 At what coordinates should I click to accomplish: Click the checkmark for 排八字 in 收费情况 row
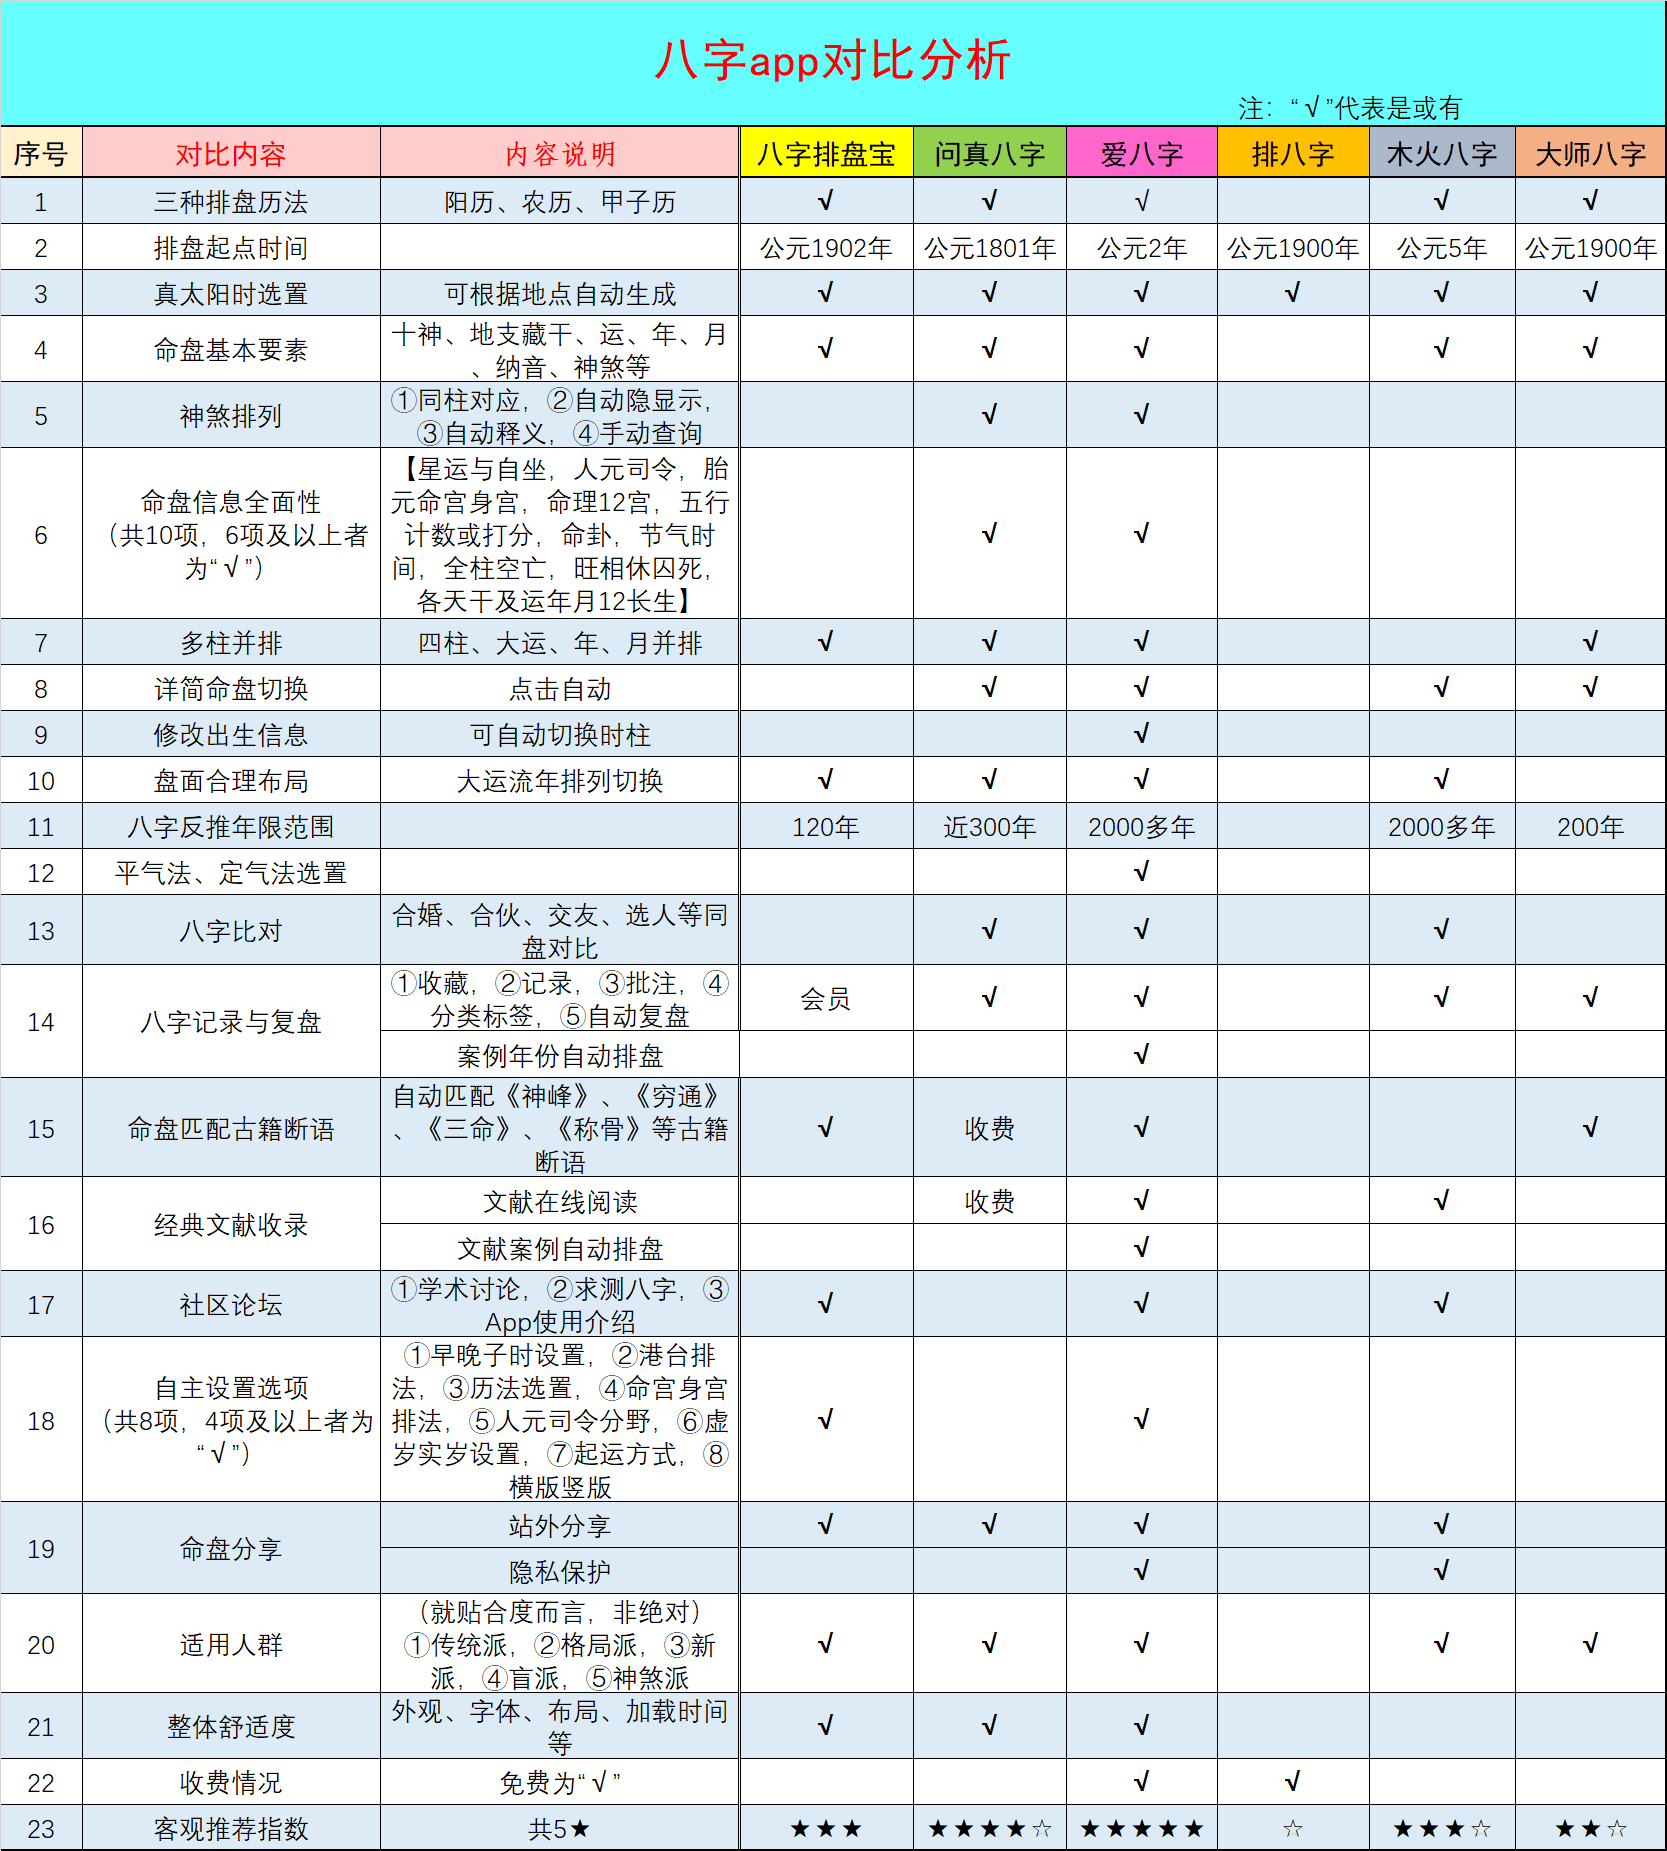click(1293, 1781)
